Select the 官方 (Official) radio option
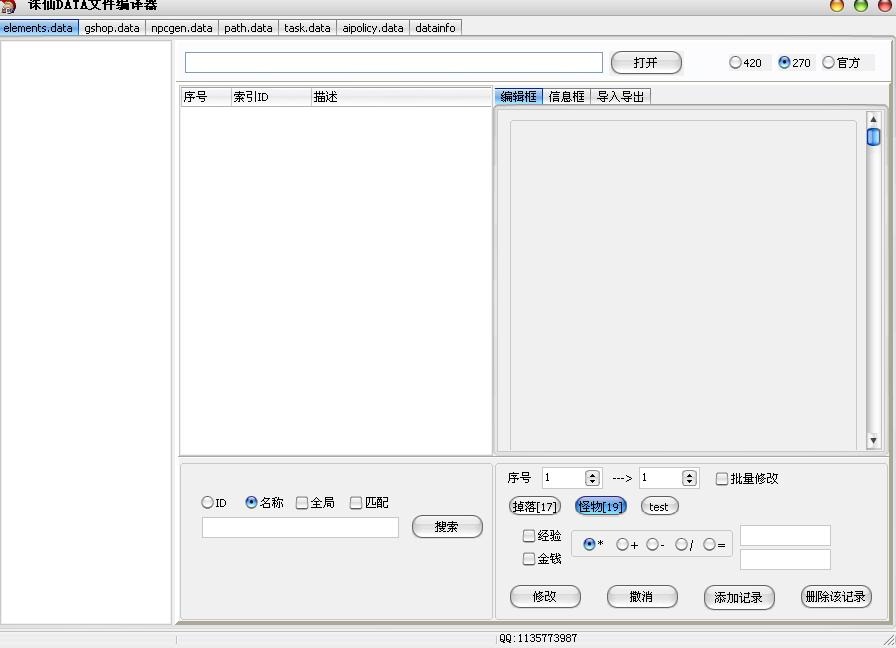This screenshot has height=648, width=896. click(x=828, y=62)
